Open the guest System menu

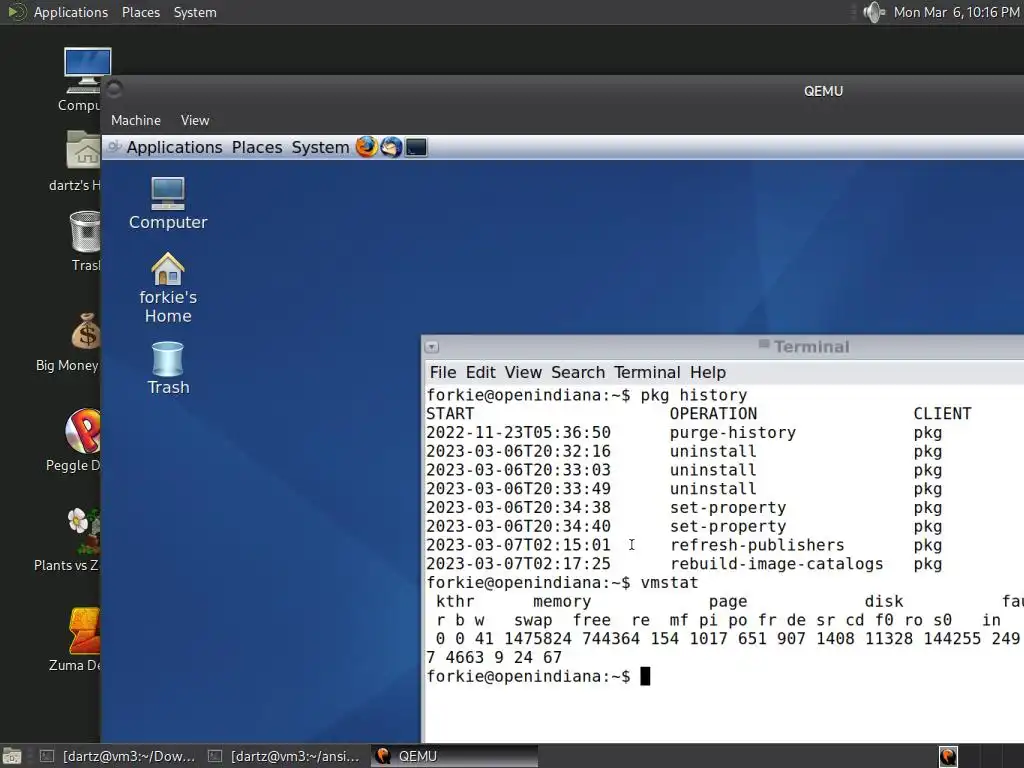click(320, 148)
